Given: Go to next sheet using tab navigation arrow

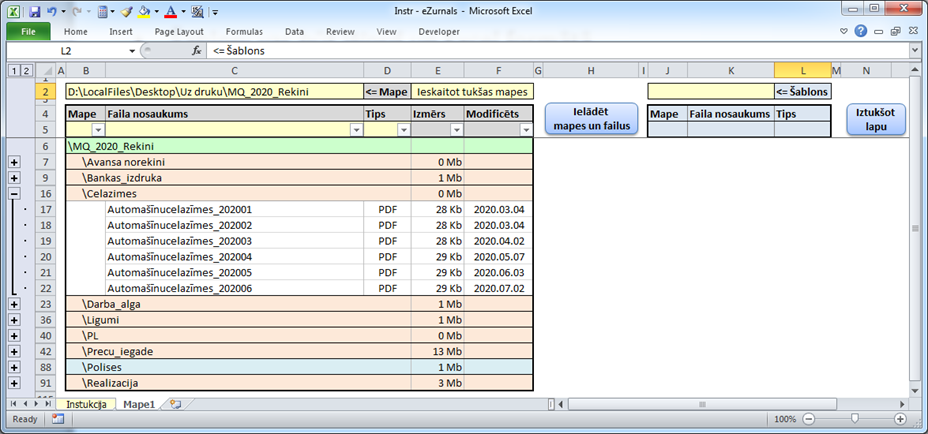Looking at the screenshot, I should point(37,404).
